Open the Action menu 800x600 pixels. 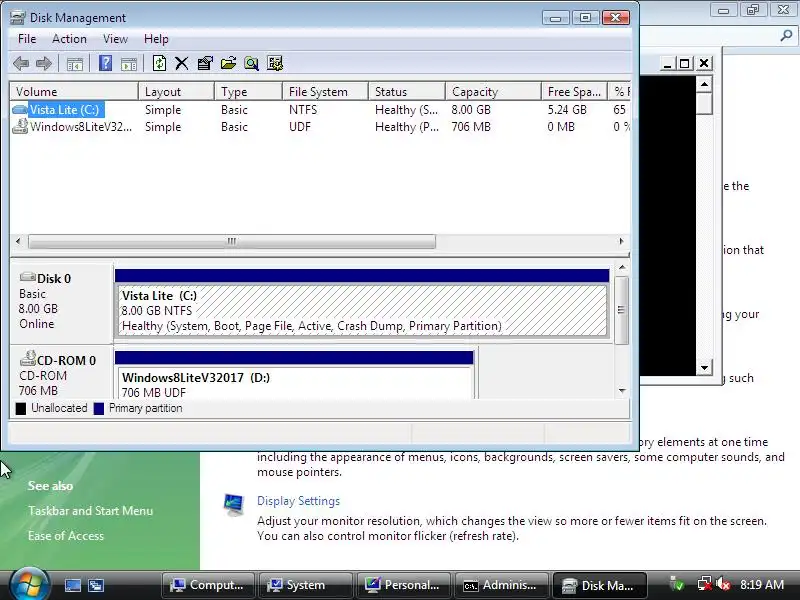[x=69, y=39]
